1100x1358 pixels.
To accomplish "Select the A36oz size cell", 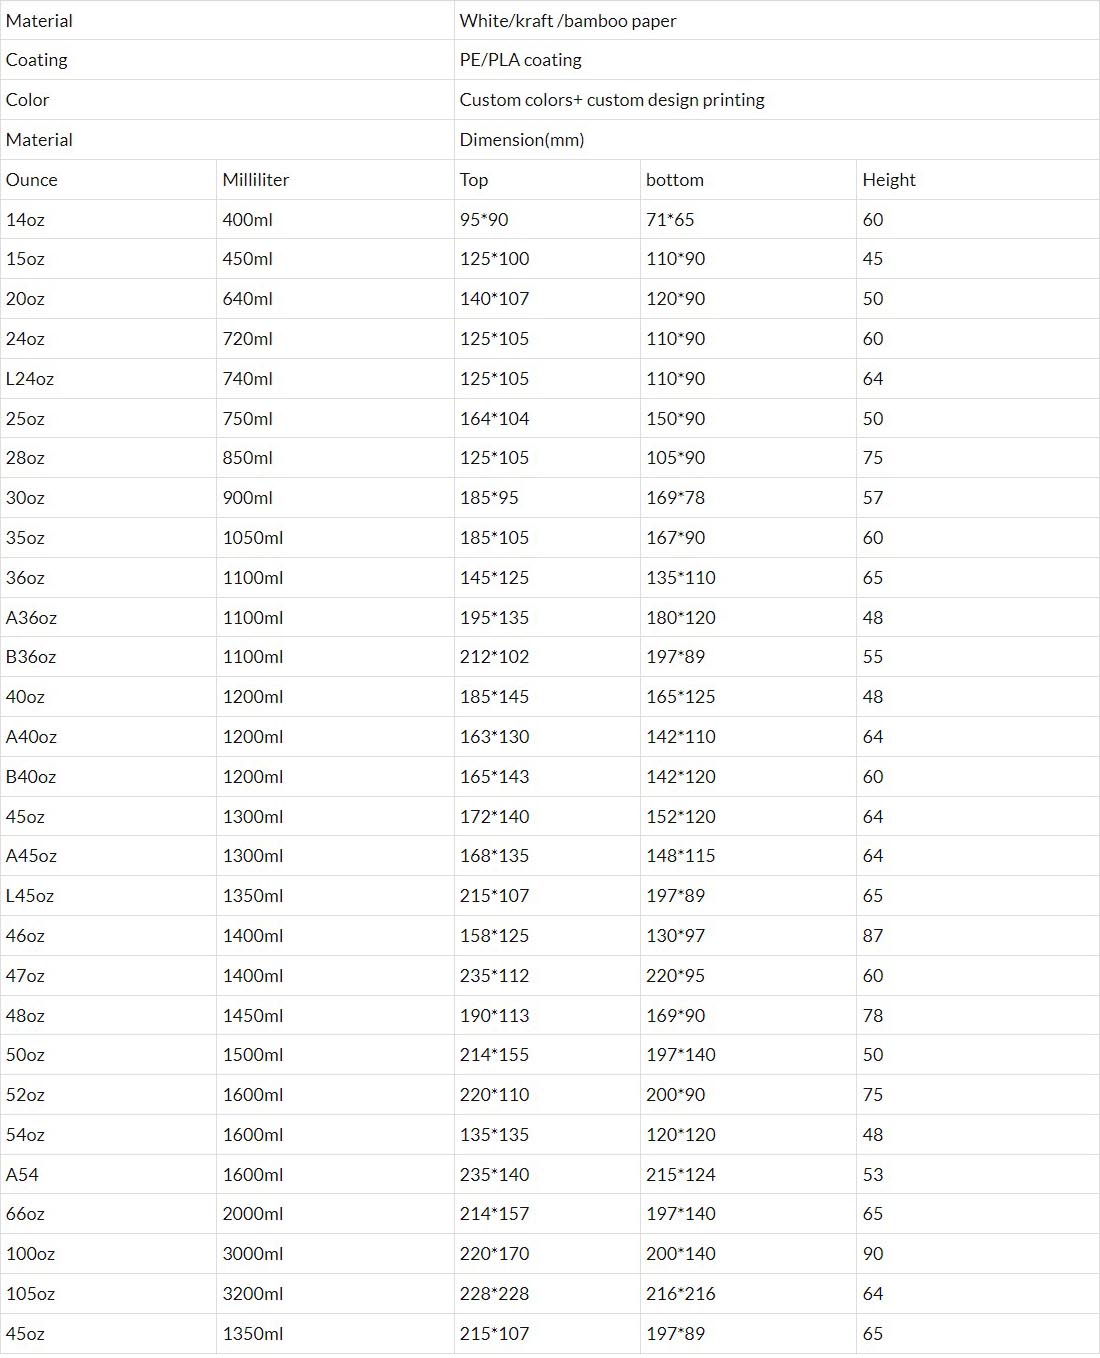I will pyautogui.click(x=32, y=618).
